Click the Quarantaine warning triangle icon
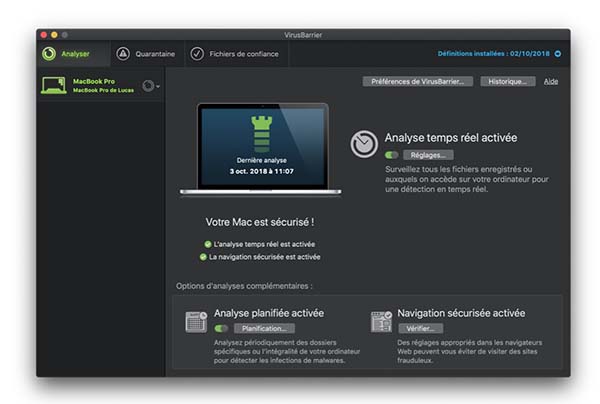Image resolution: width=600 pixels, height=404 pixels. [123, 54]
